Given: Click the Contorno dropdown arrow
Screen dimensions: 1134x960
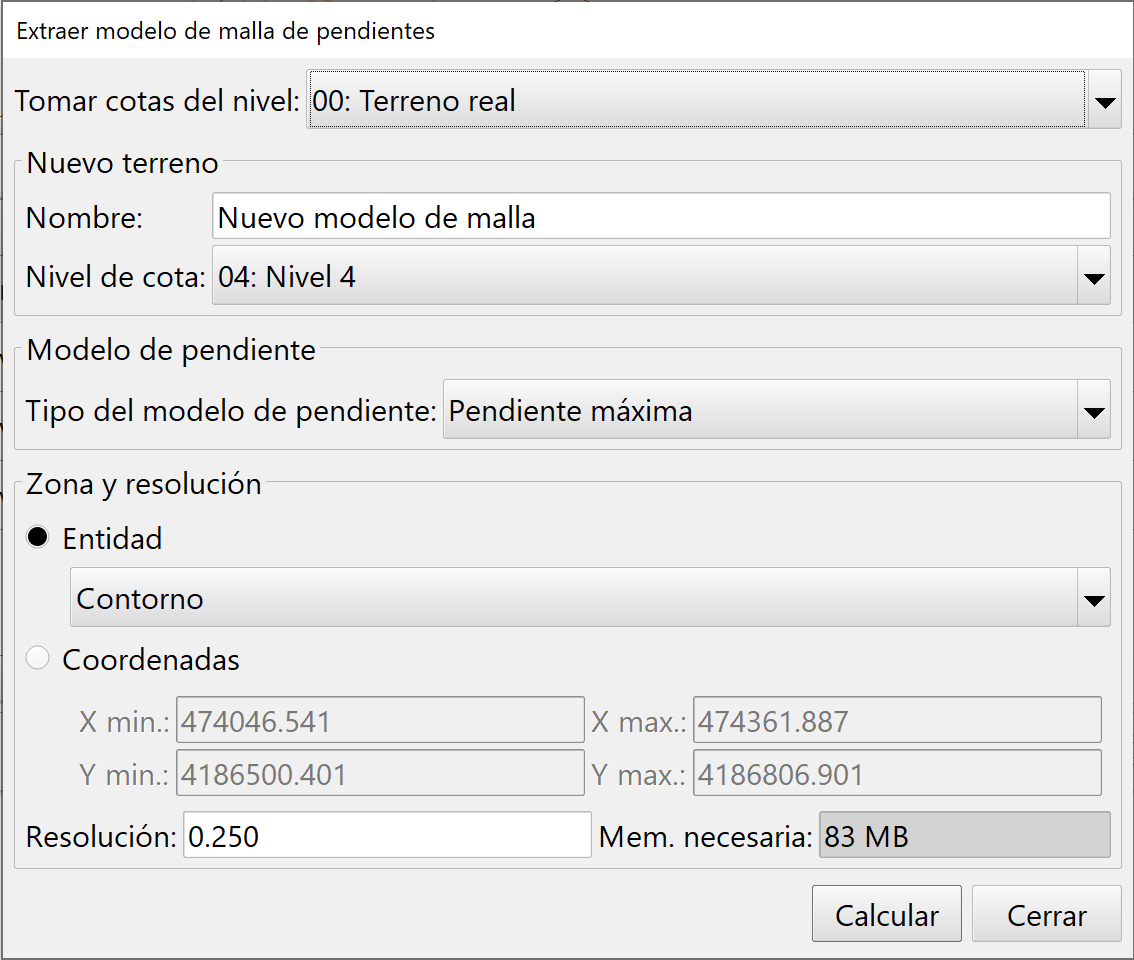Looking at the screenshot, I should (1094, 597).
